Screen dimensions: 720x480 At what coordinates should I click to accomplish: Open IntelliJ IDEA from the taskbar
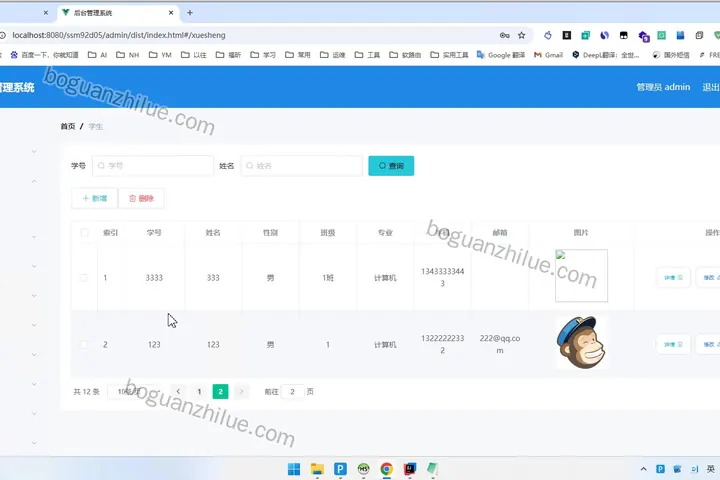410,469
